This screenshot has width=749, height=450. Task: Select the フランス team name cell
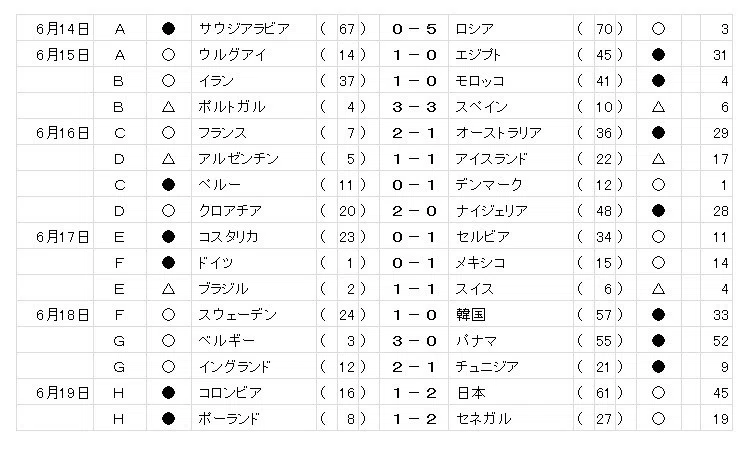coord(254,132)
